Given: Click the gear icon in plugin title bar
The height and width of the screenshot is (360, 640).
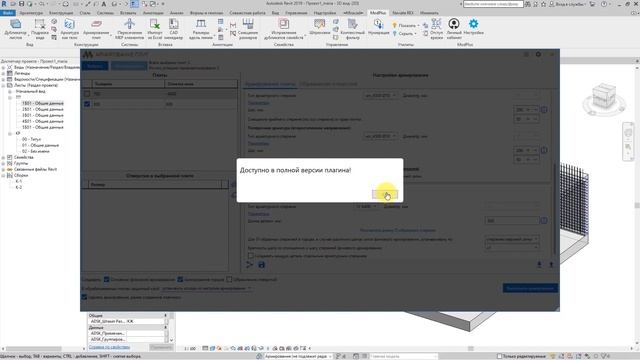Looking at the screenshot, I should tap(538, 54).
